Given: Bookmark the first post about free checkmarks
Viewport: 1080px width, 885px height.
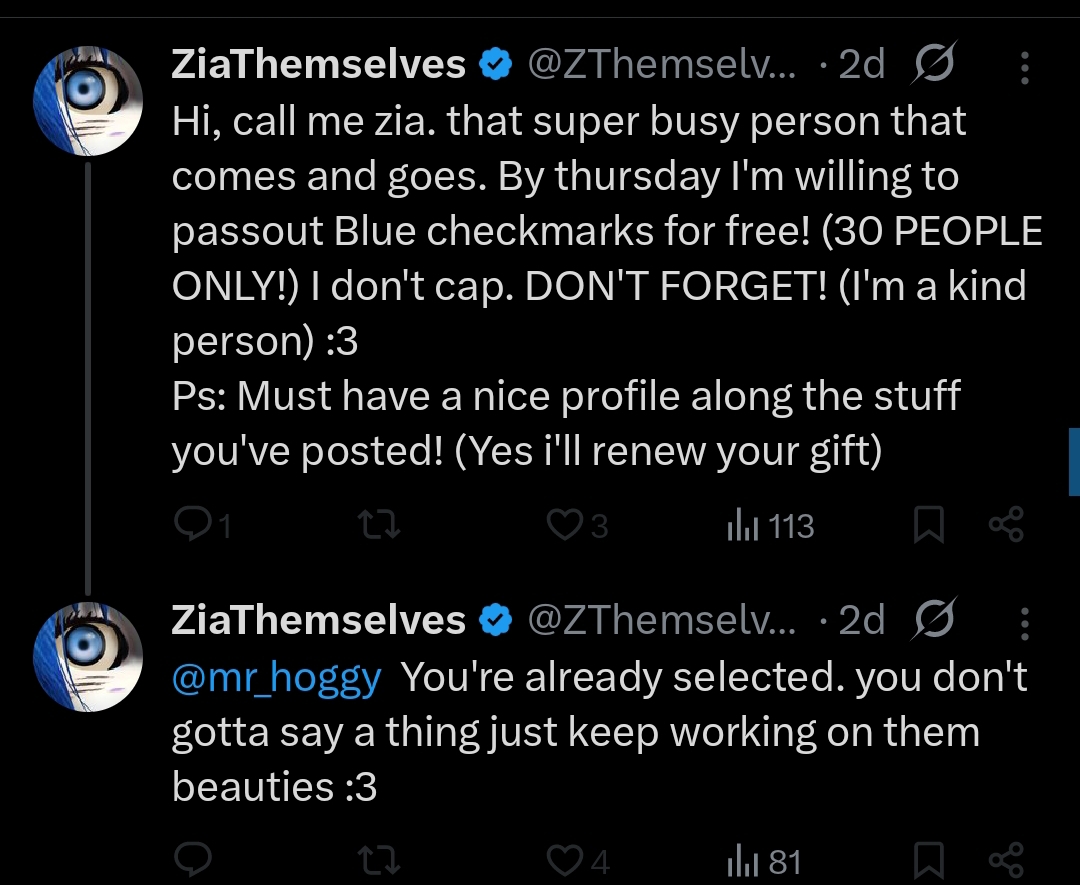Looking at the screenshot, I should (929, 526).
